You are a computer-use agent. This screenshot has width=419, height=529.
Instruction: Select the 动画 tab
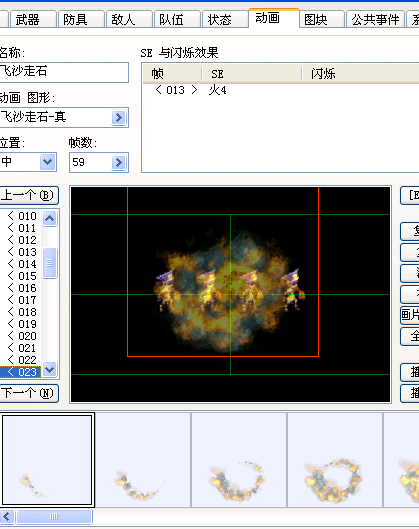(x=274, y=18)
